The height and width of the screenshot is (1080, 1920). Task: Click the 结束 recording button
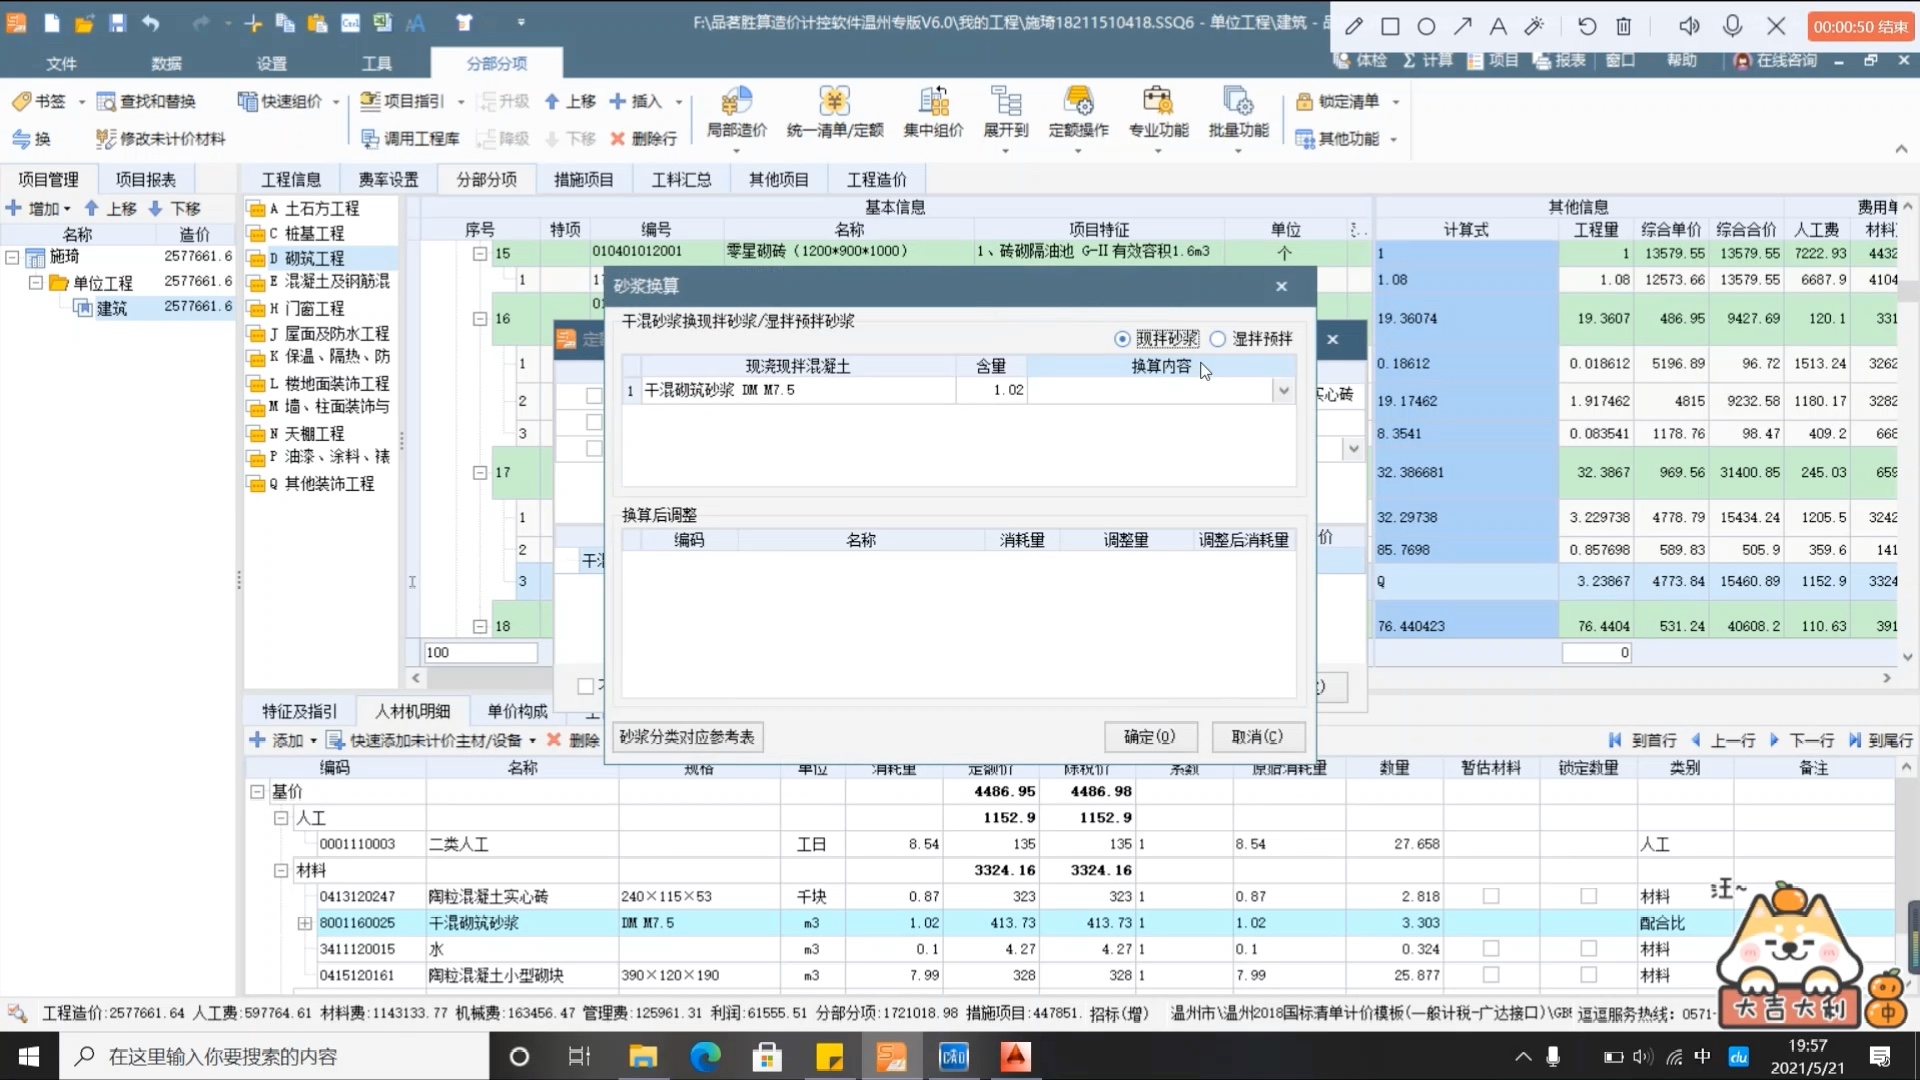tap(1861, 27)
